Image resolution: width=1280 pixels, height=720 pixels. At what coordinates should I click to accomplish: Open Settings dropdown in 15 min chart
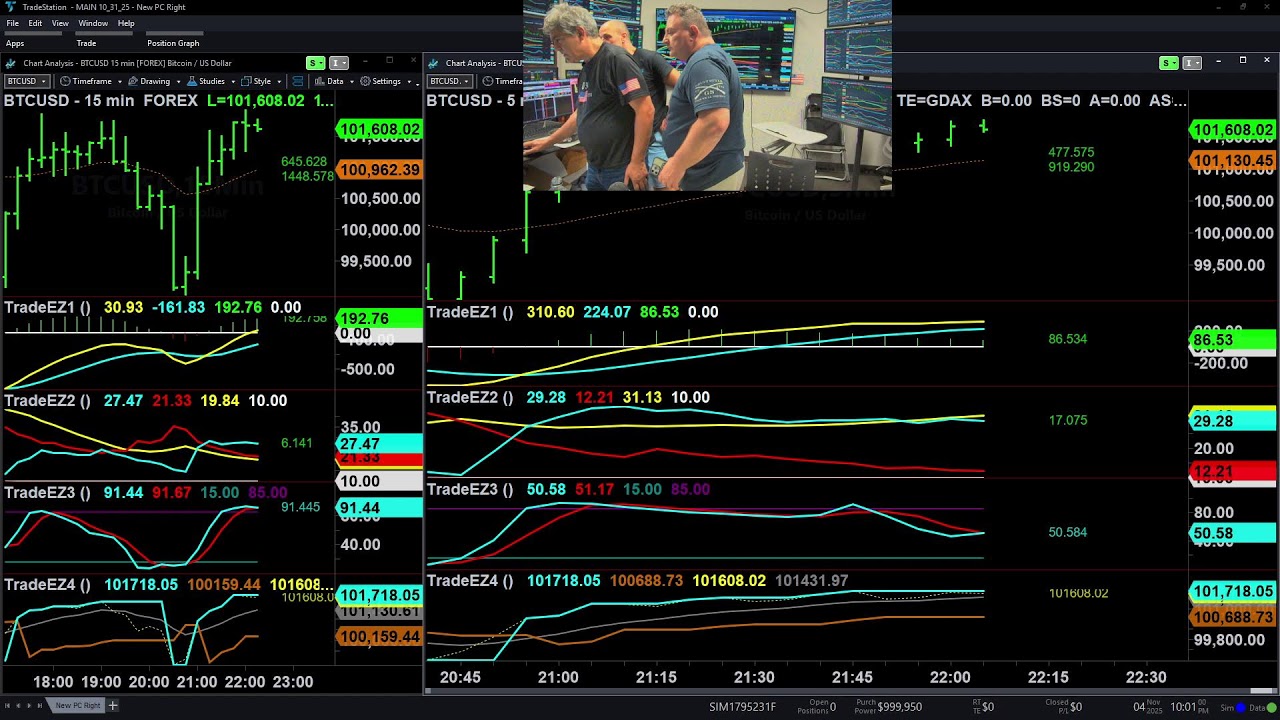pos(383,81)
